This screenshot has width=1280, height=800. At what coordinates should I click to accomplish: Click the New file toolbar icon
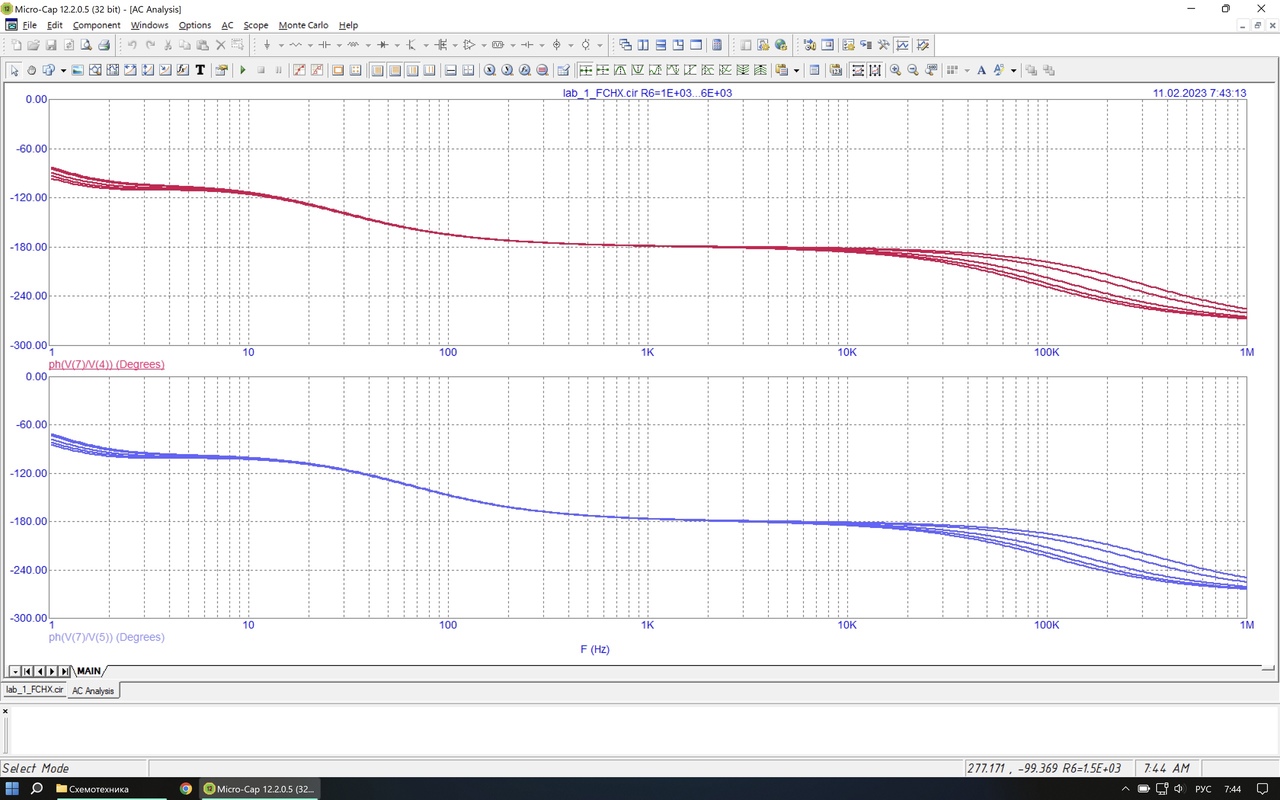16,45
